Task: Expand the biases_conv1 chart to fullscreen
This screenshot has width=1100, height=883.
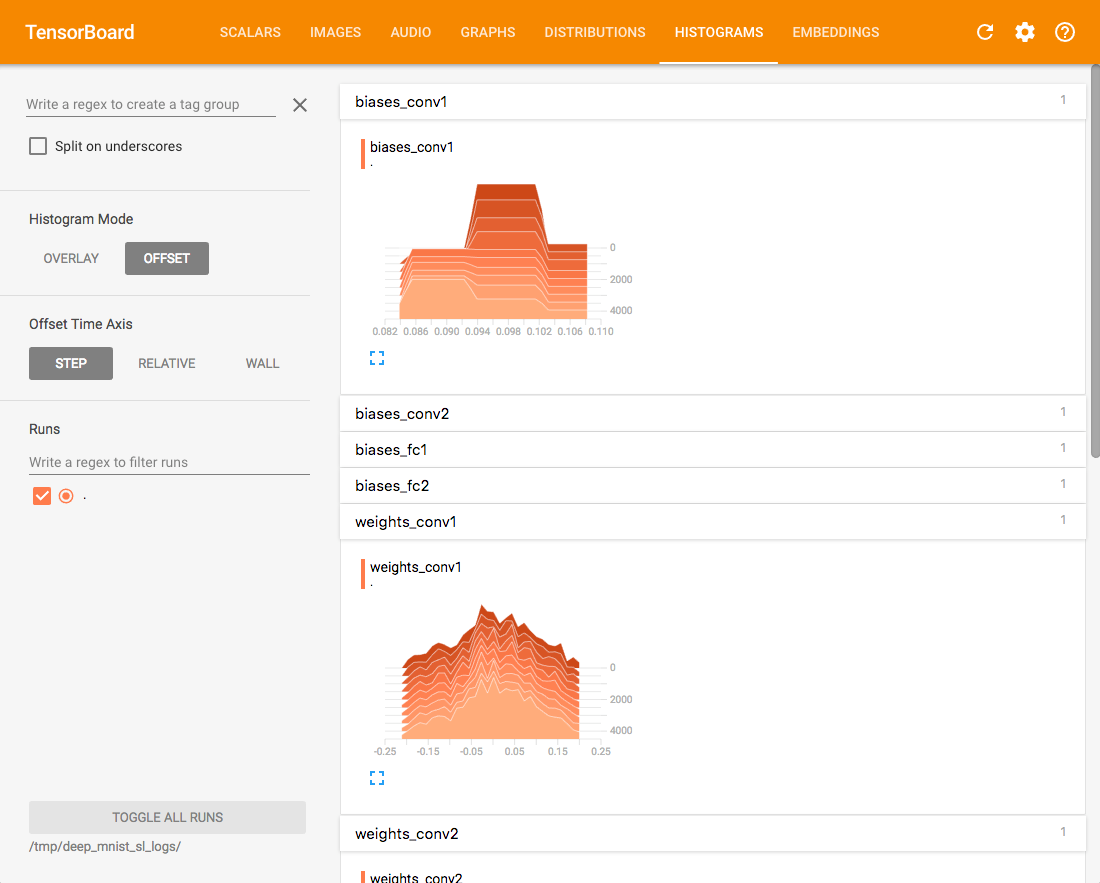Action: (x=377, y=357)
